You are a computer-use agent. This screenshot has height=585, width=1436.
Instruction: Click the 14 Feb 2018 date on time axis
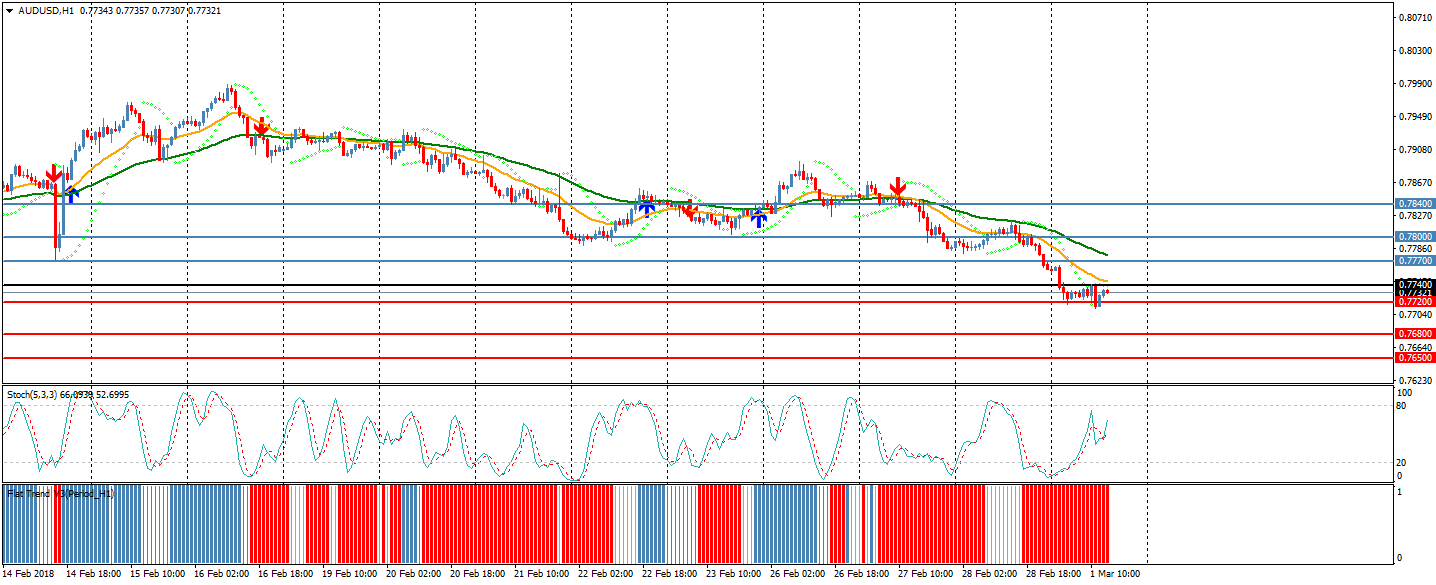(x=28, y=575)
